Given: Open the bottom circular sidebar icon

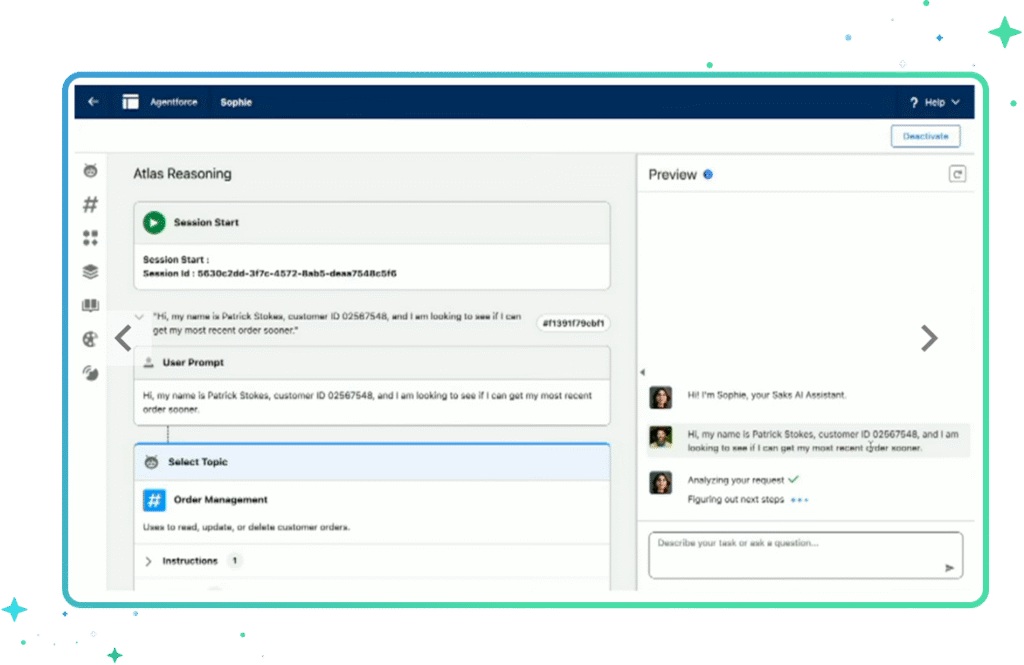Looking at the screenshot, I should coord(91,373).
